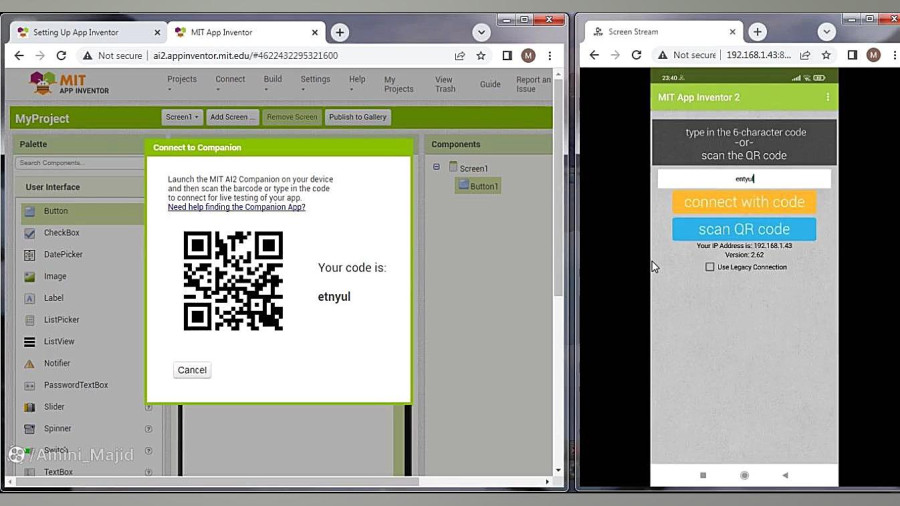
Task: Open My Projects
Action: click(x=398, y=84)
